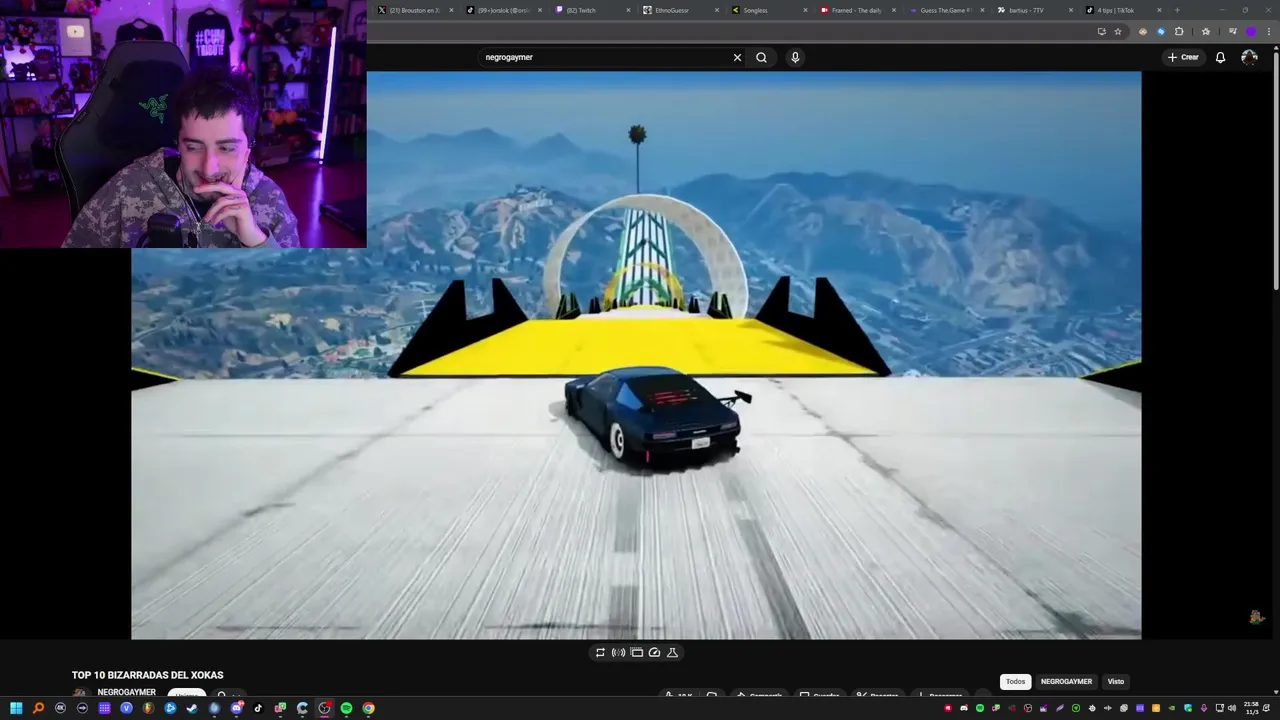Image resolution: width=1280 pixels, height=720 pixels.
Task: Open the Windows Start menu
Action: click(16, 708)
